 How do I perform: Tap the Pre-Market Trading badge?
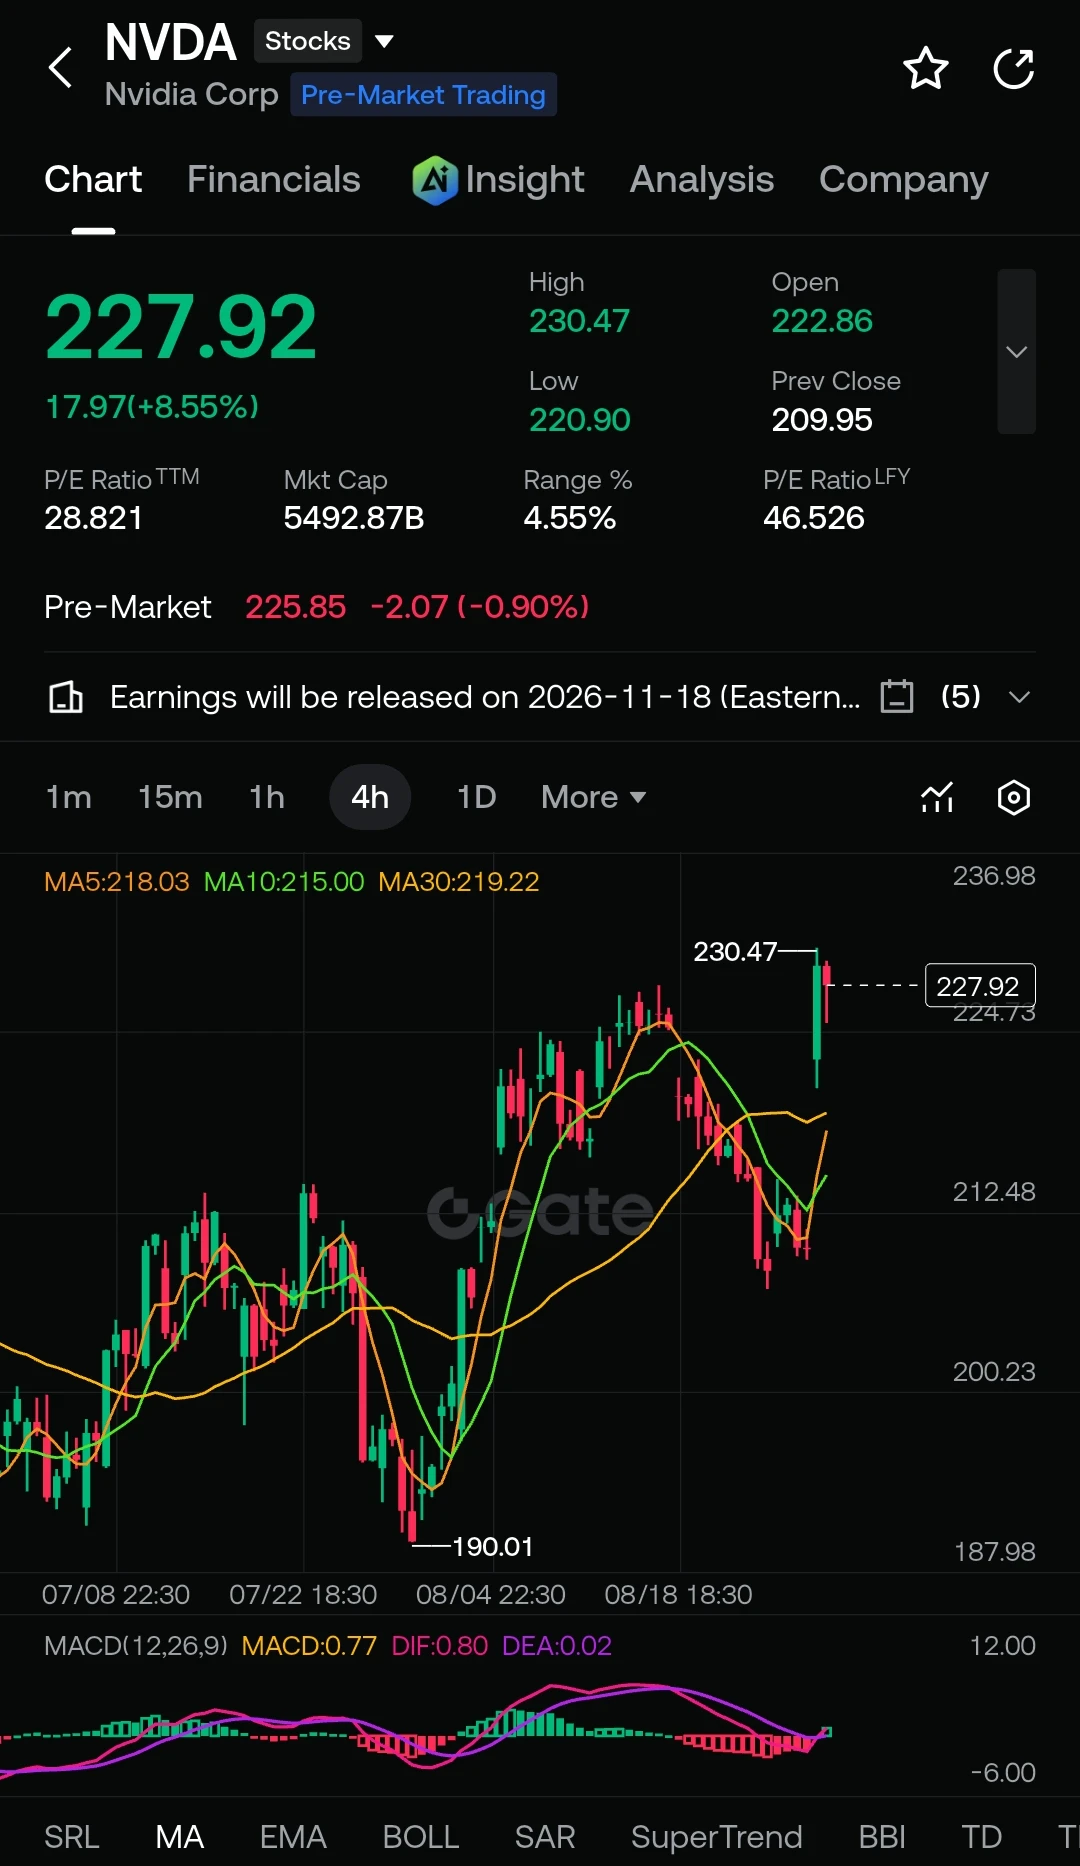(423, 95)
